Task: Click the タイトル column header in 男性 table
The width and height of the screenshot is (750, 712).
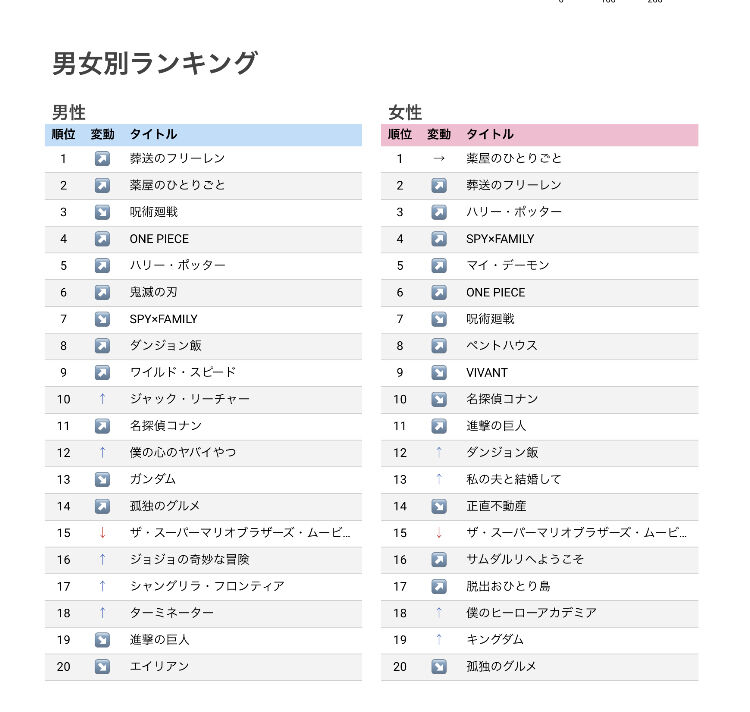Action: [153, 134]
